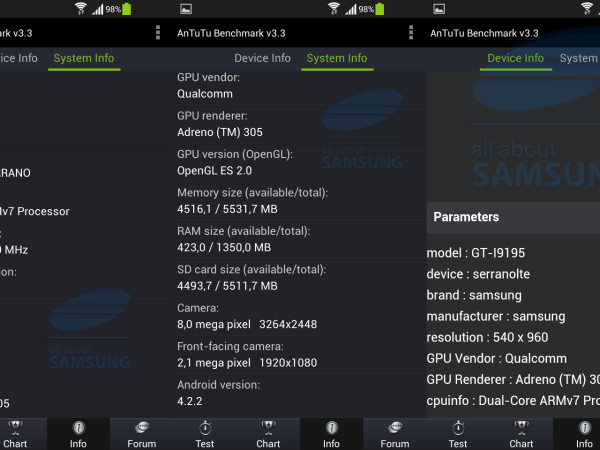
Task: Tap 98% battery percentage in middle screenshot
Action: click(x=366, y=9)
